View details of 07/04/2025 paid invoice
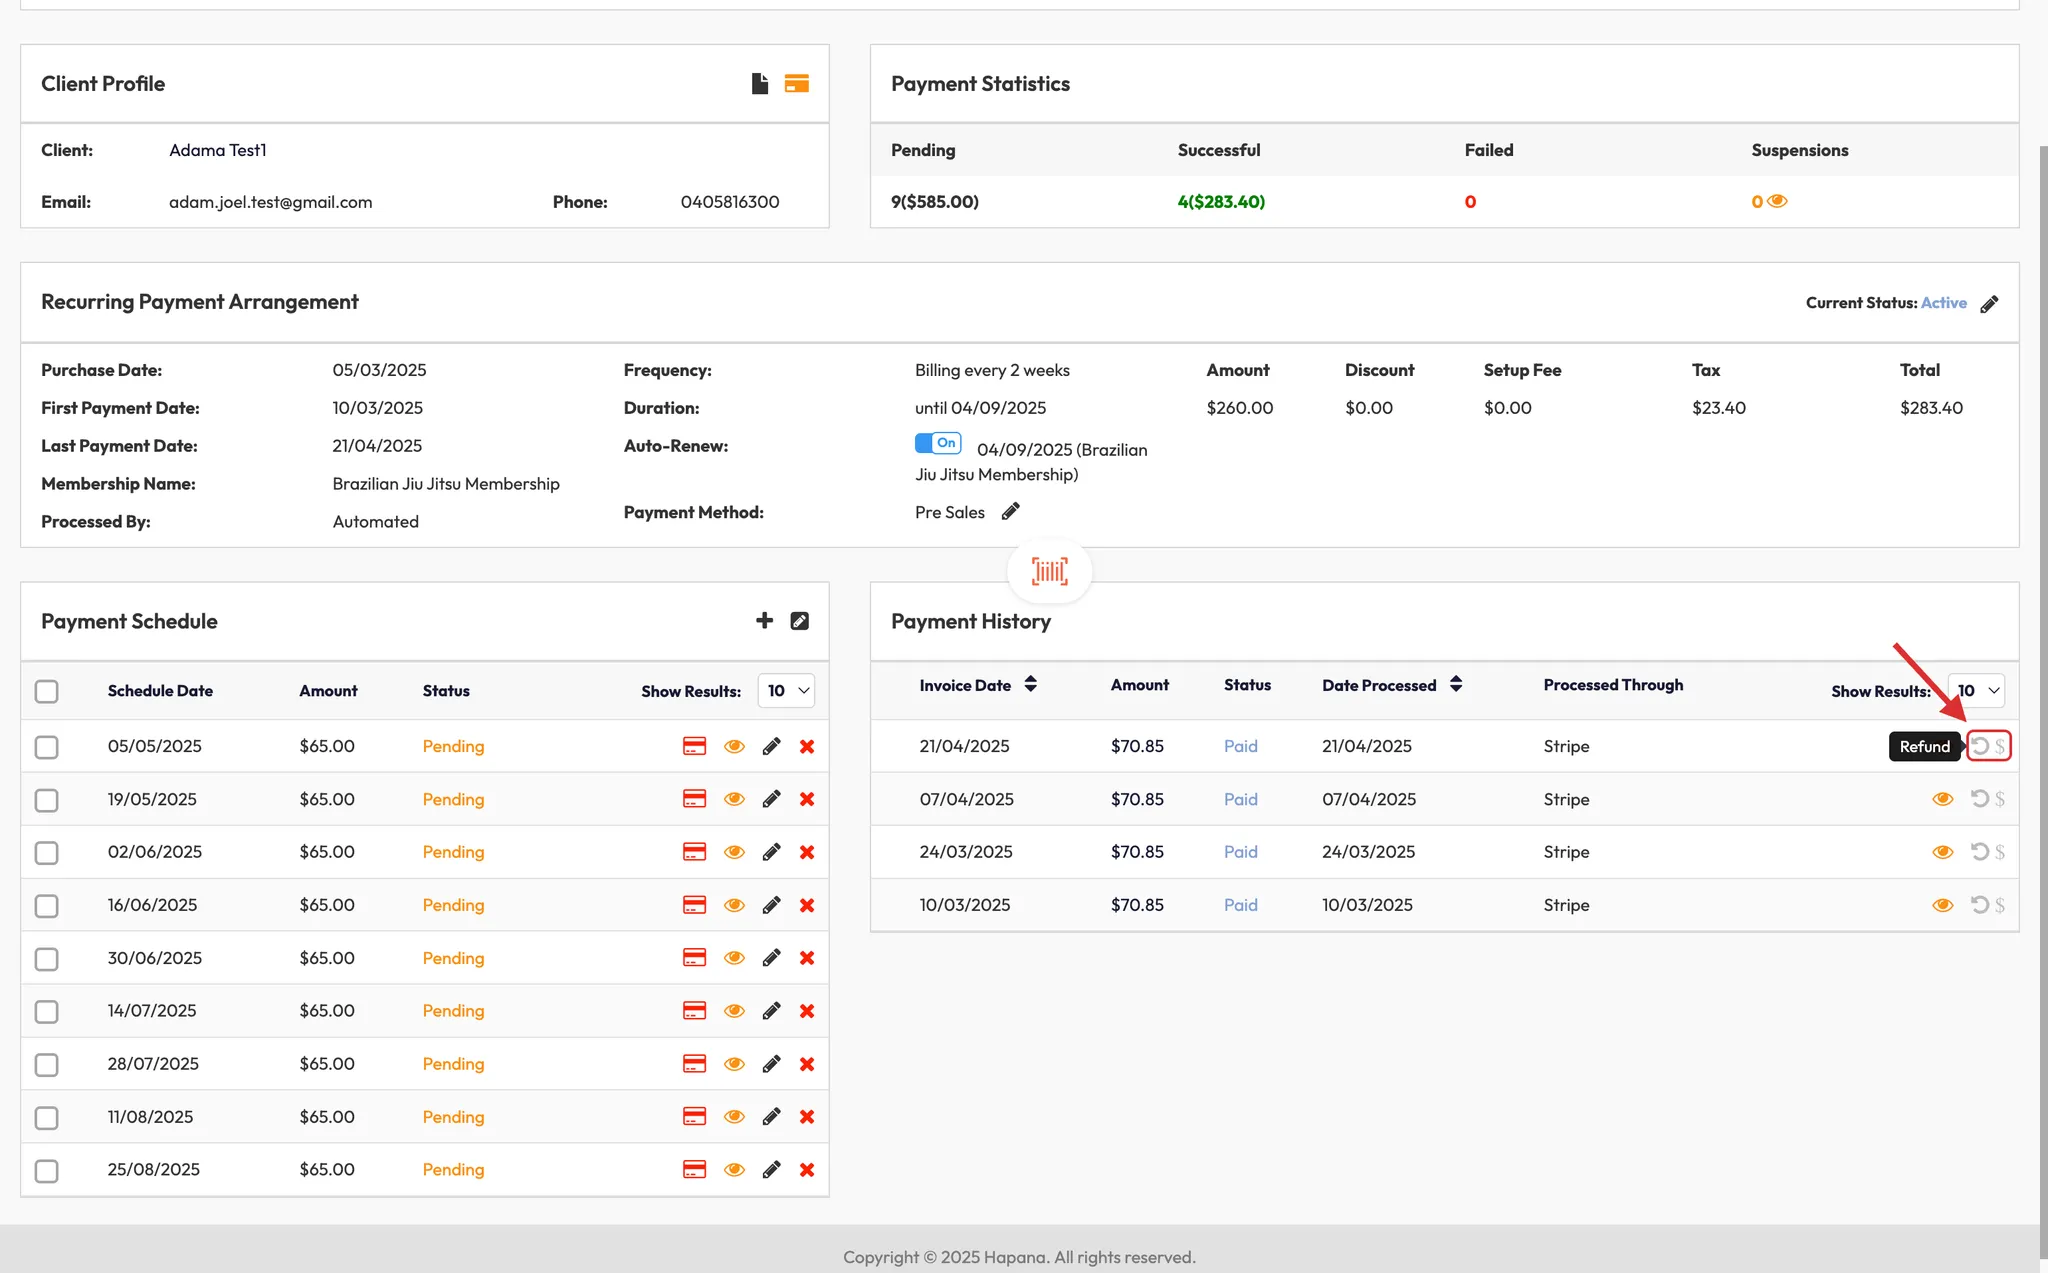The image size is (2048, 1273). (1942, 799)
